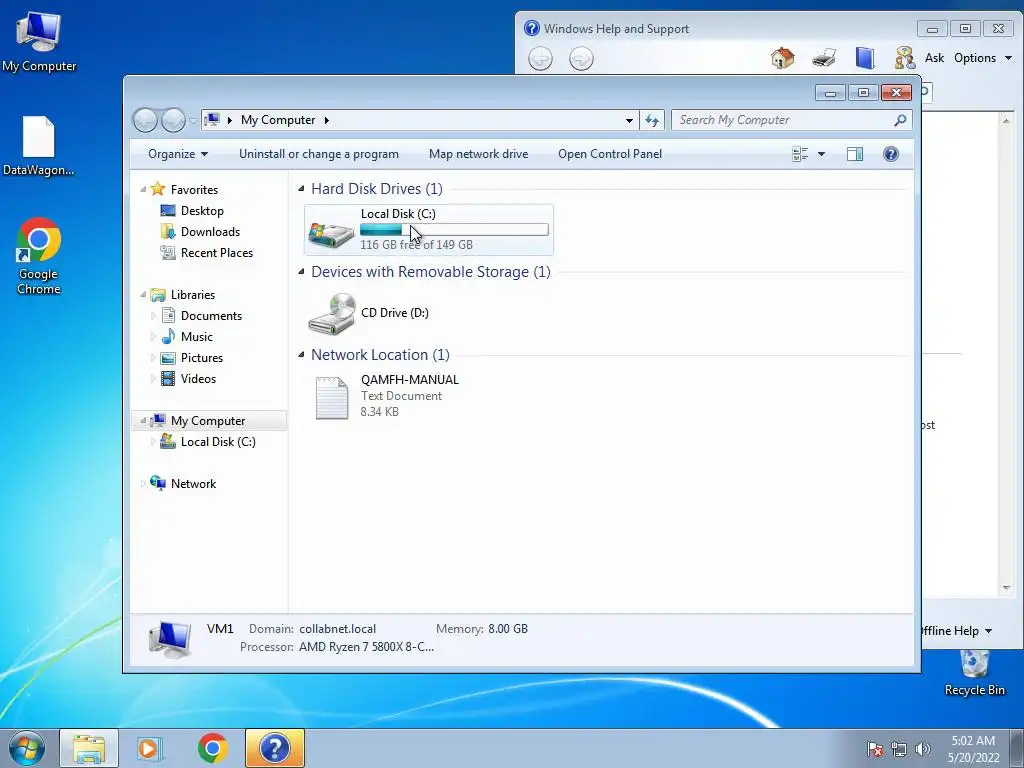Image resolution: width=1024 pixels, height=768 pixels.
Task: Open Browse Help book icon
Action: [865, 58]
